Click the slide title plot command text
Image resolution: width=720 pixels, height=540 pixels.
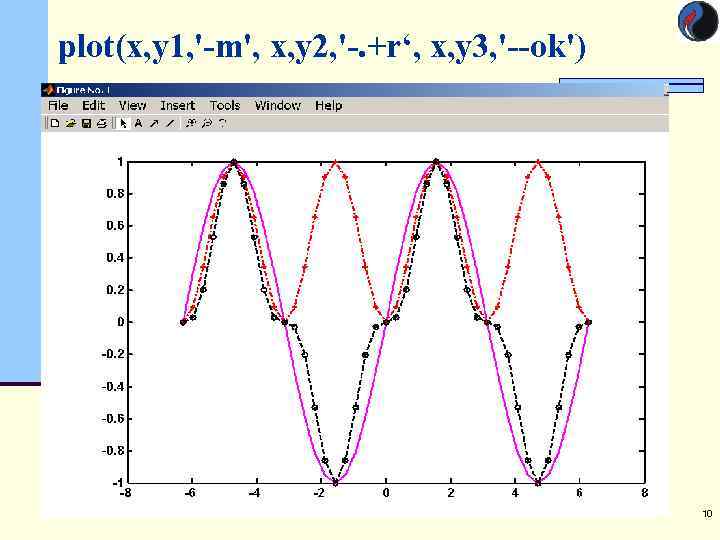[322, 46]
